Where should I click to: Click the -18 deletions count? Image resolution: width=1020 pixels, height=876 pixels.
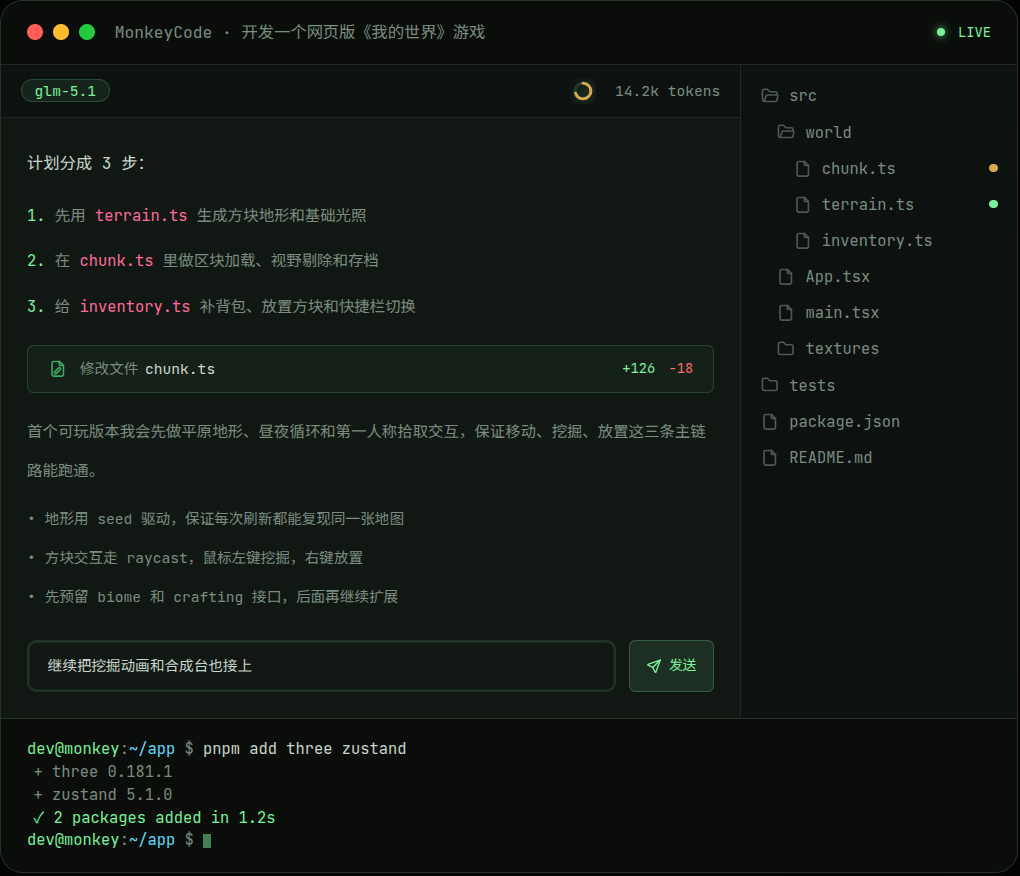tap(681, 369)
